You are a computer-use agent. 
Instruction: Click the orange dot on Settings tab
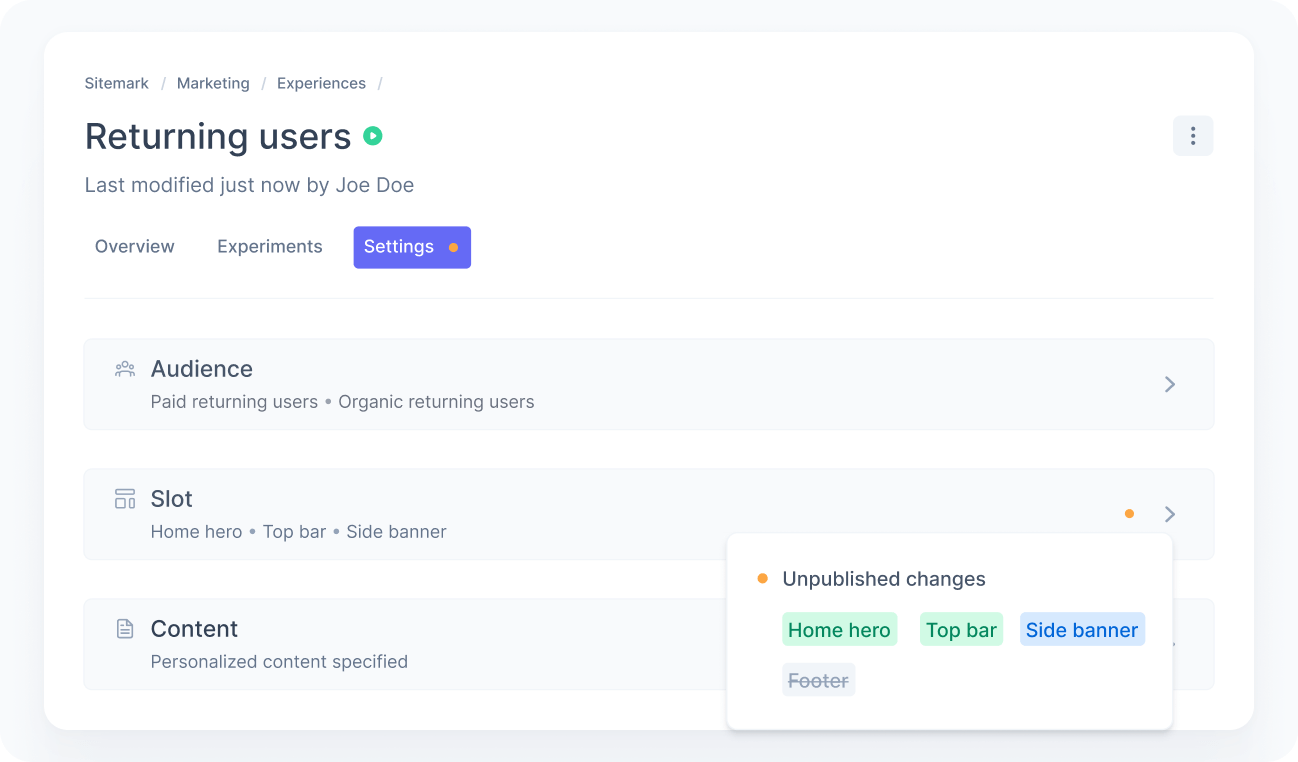tap(453, 248)
